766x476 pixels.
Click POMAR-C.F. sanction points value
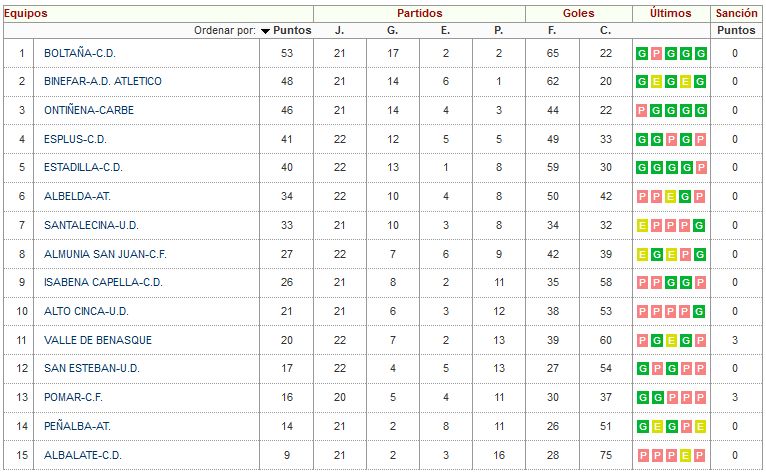735,397
